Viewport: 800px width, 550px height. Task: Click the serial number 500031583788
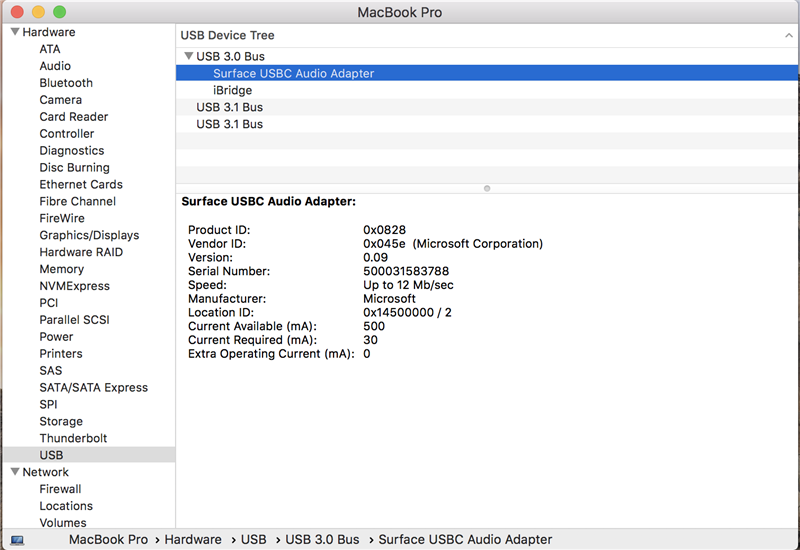coord(406,271)
